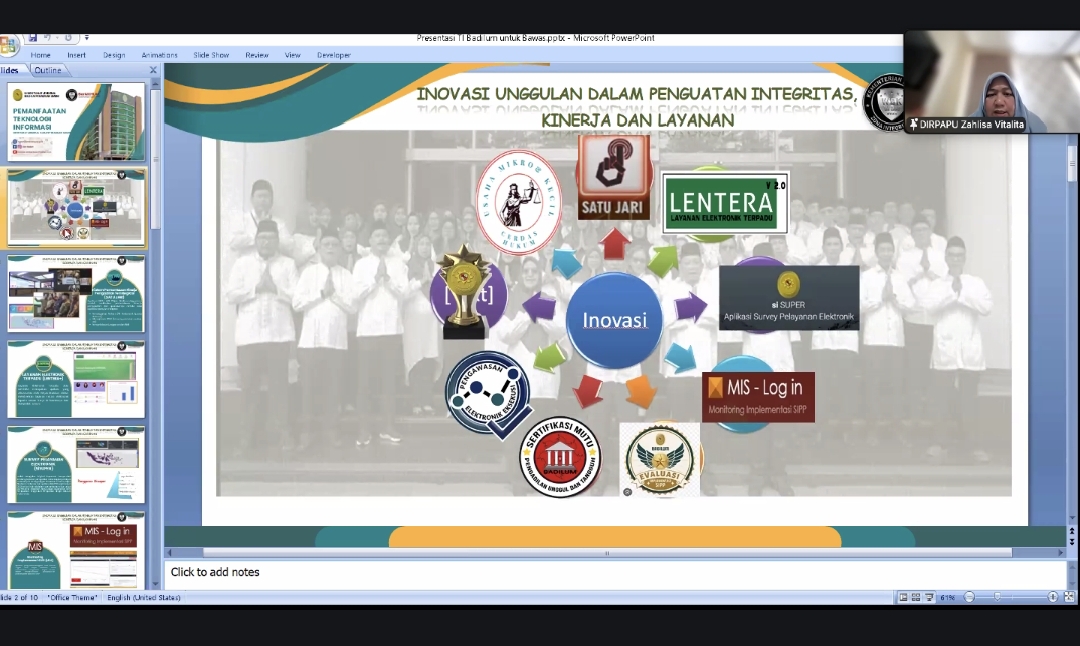Switch to Slide Sorter view

click(916, 598)
